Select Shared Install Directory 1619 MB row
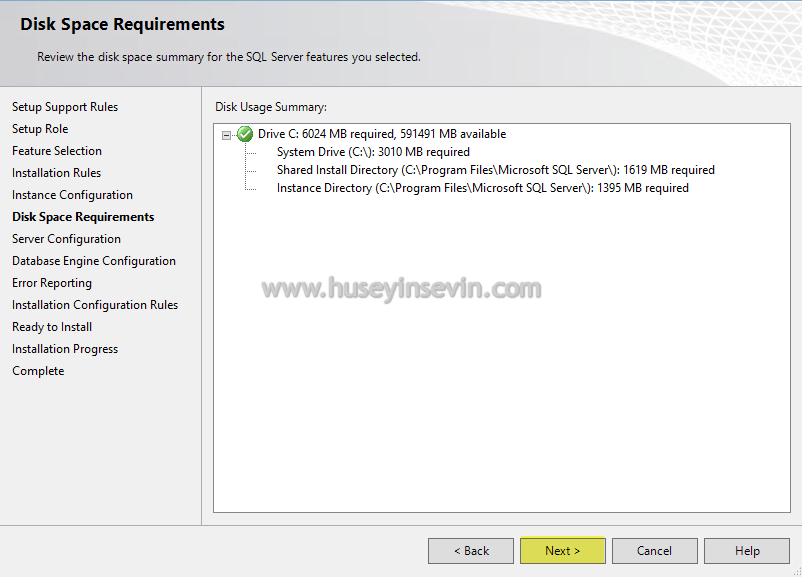The image size is (802, 577). (496, 170)
